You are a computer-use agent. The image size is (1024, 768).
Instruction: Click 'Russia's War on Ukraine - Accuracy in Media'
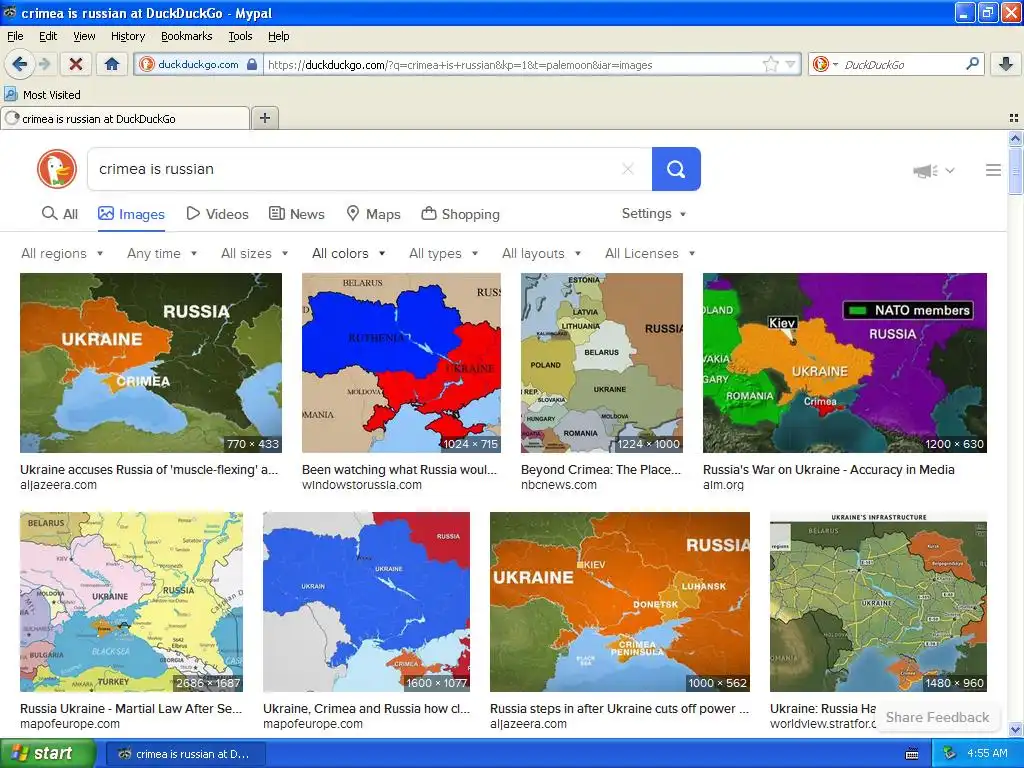point(829,470)
